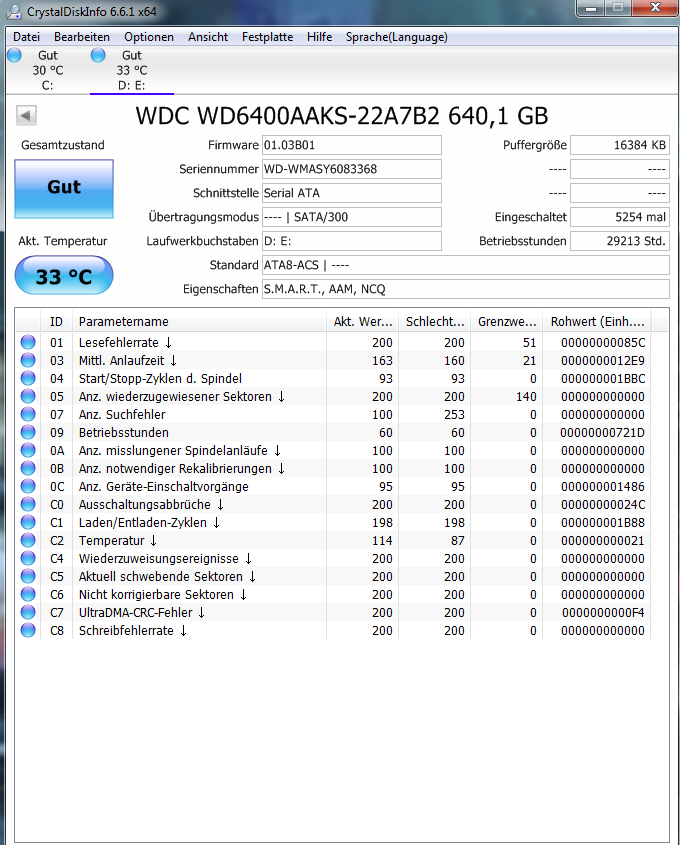
Task: Click status icon of notwendiger Rekalibrierungen row
Action: [x=28, y=468]
